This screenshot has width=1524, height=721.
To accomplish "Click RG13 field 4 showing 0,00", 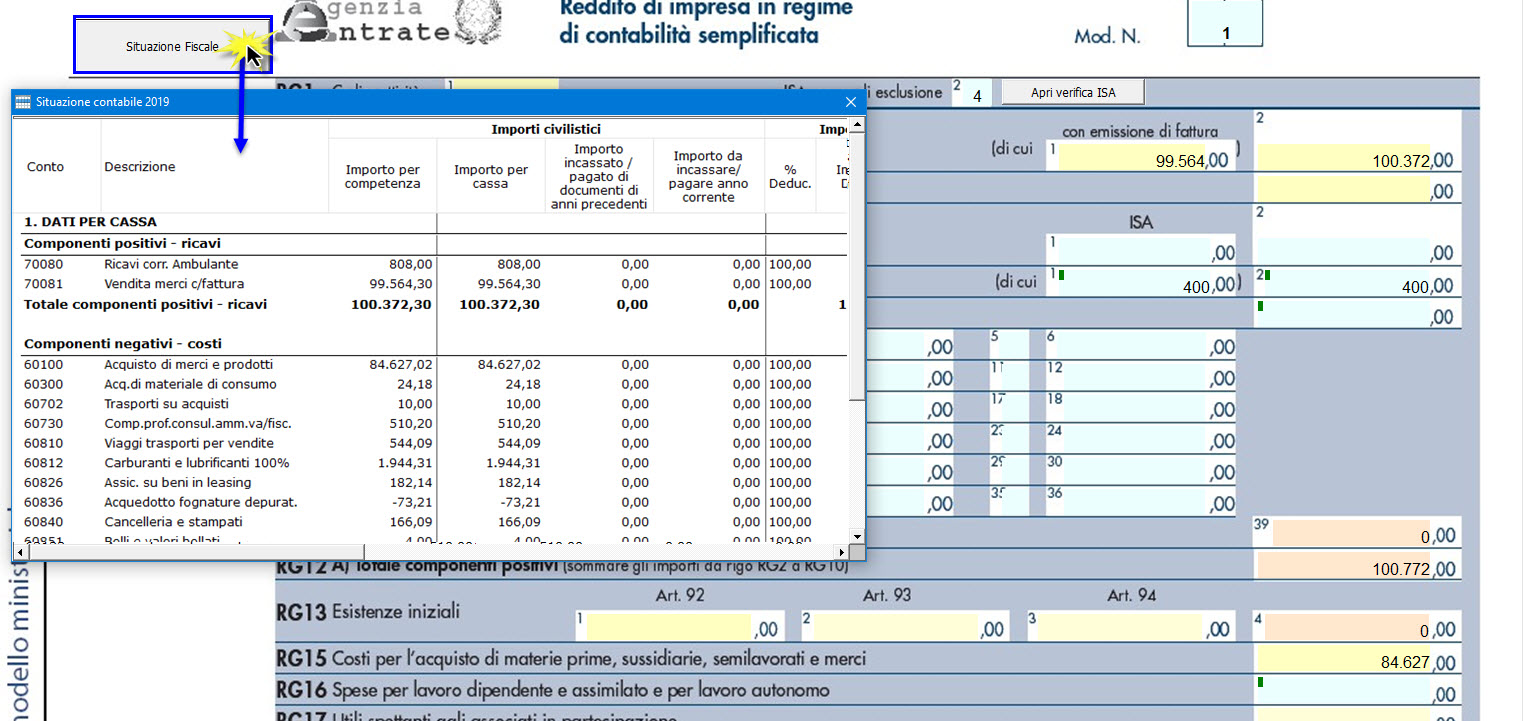I will [1355, 626].
